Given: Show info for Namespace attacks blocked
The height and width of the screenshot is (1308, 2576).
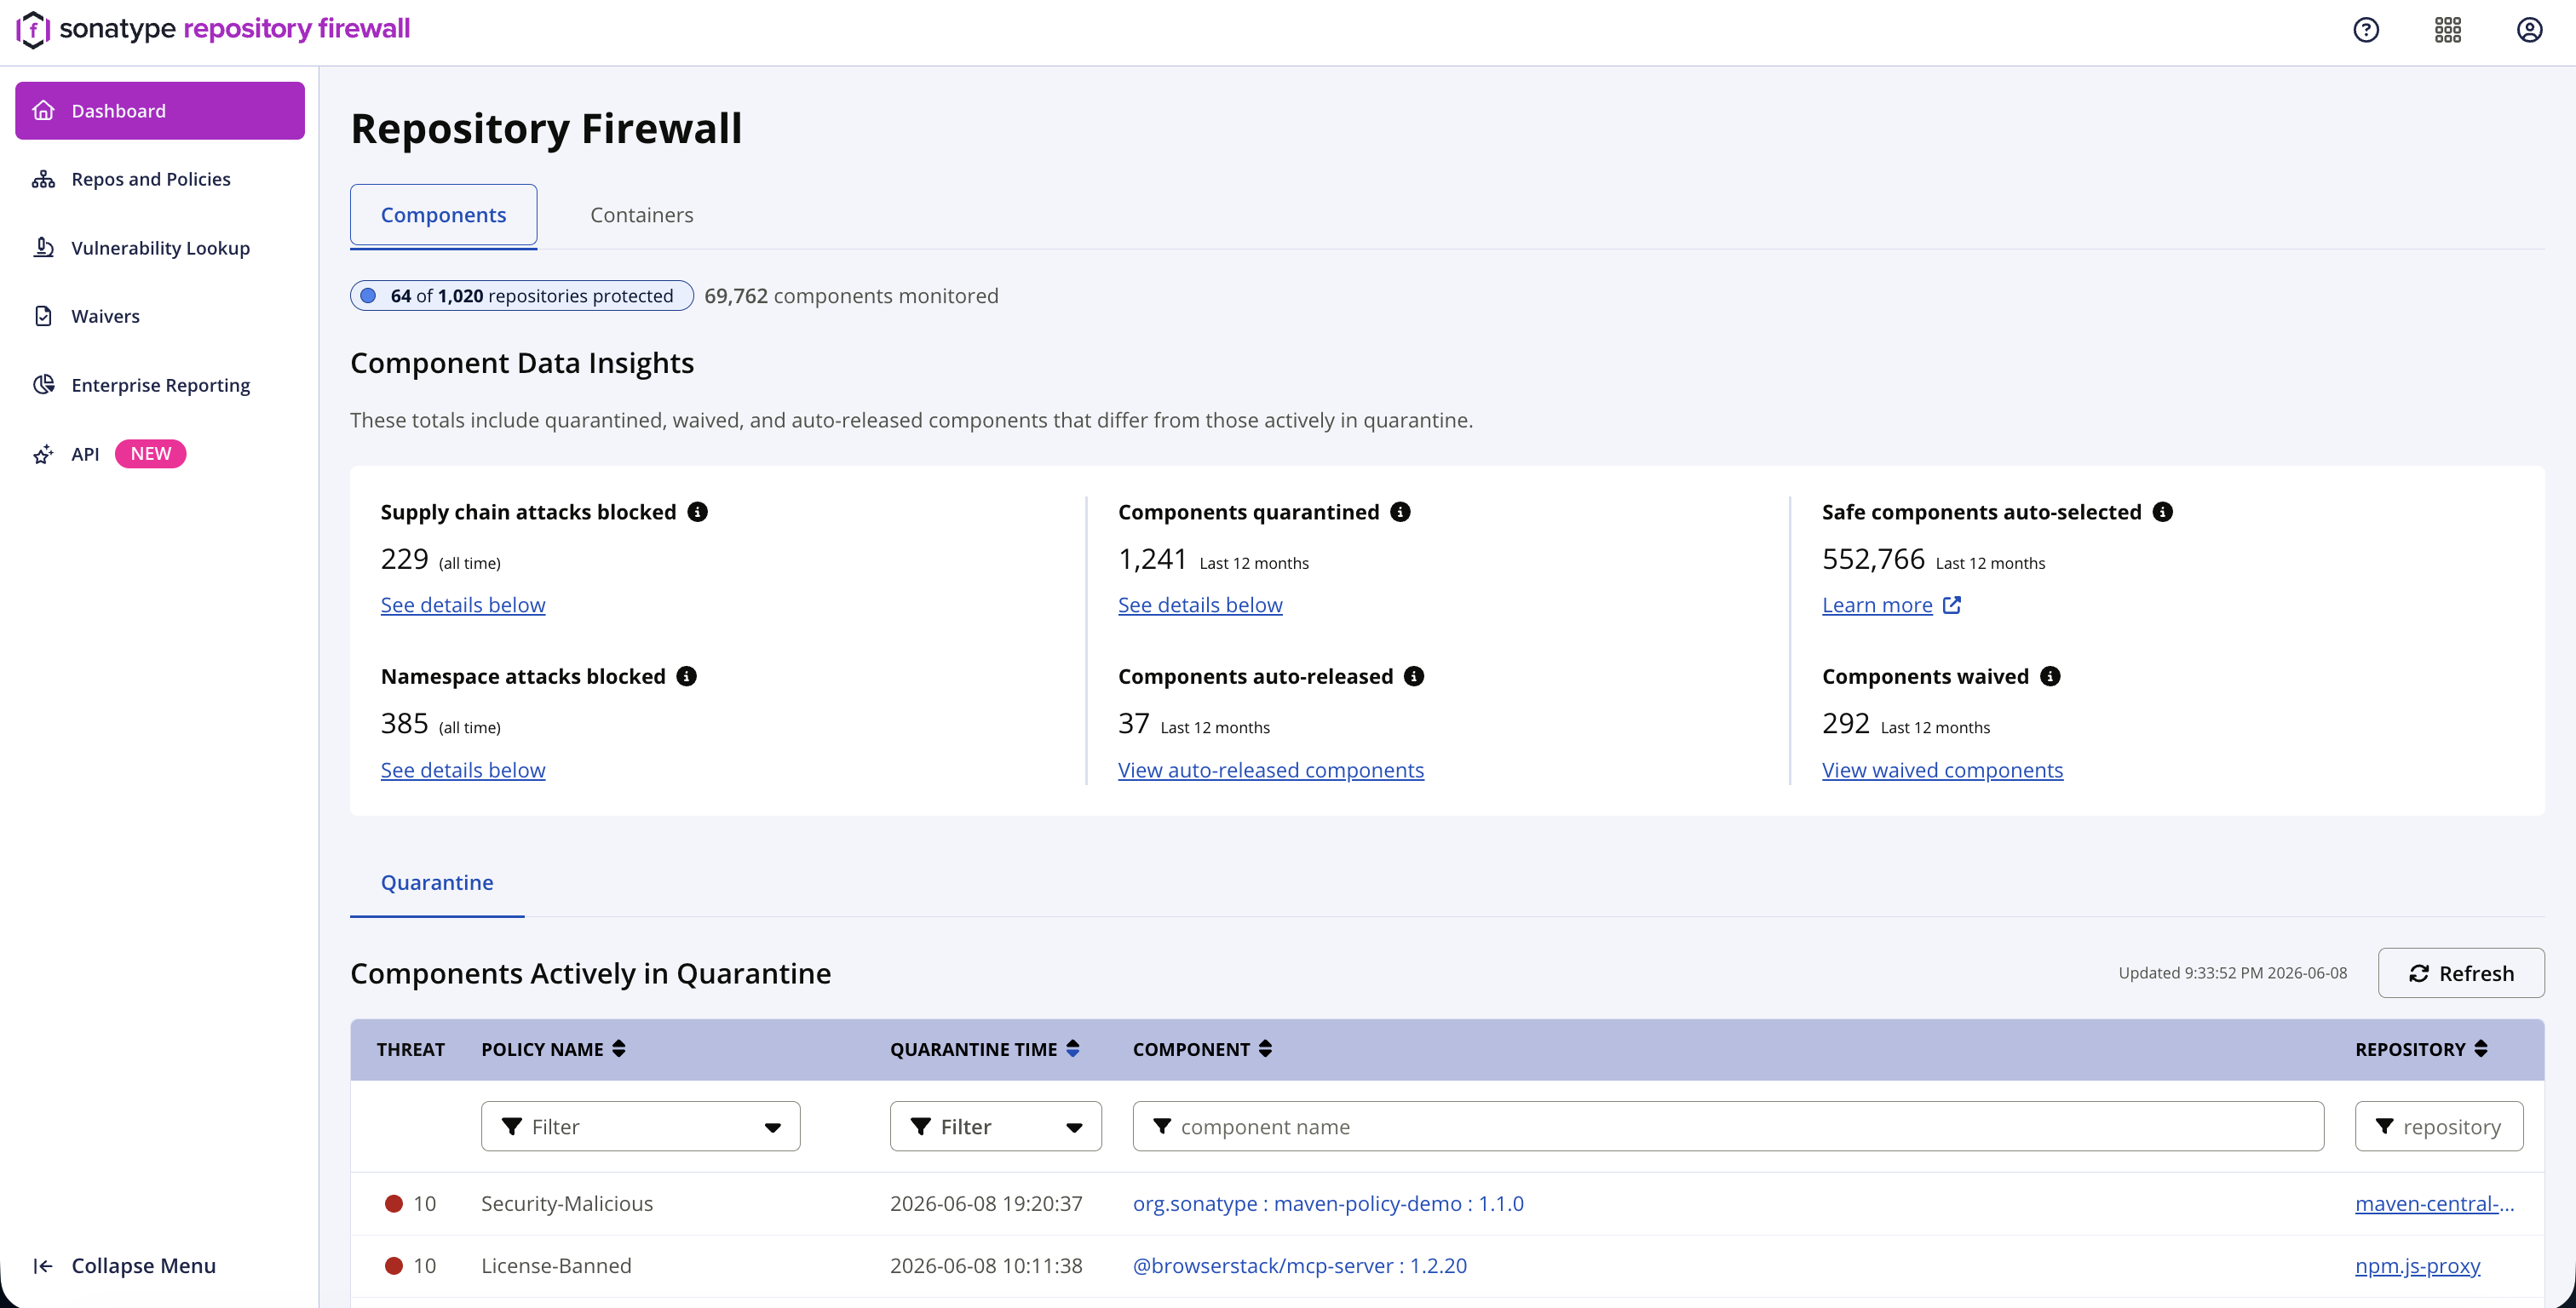Looking at the screenshot, I should [x=687, y=677].
